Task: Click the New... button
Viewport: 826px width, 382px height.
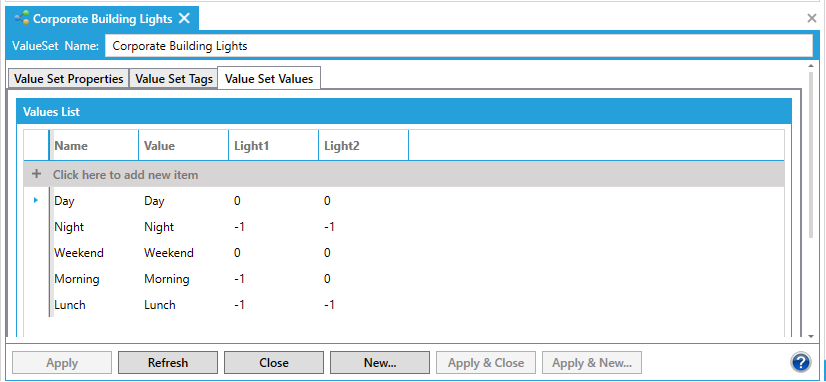Action: click(380, 363)
